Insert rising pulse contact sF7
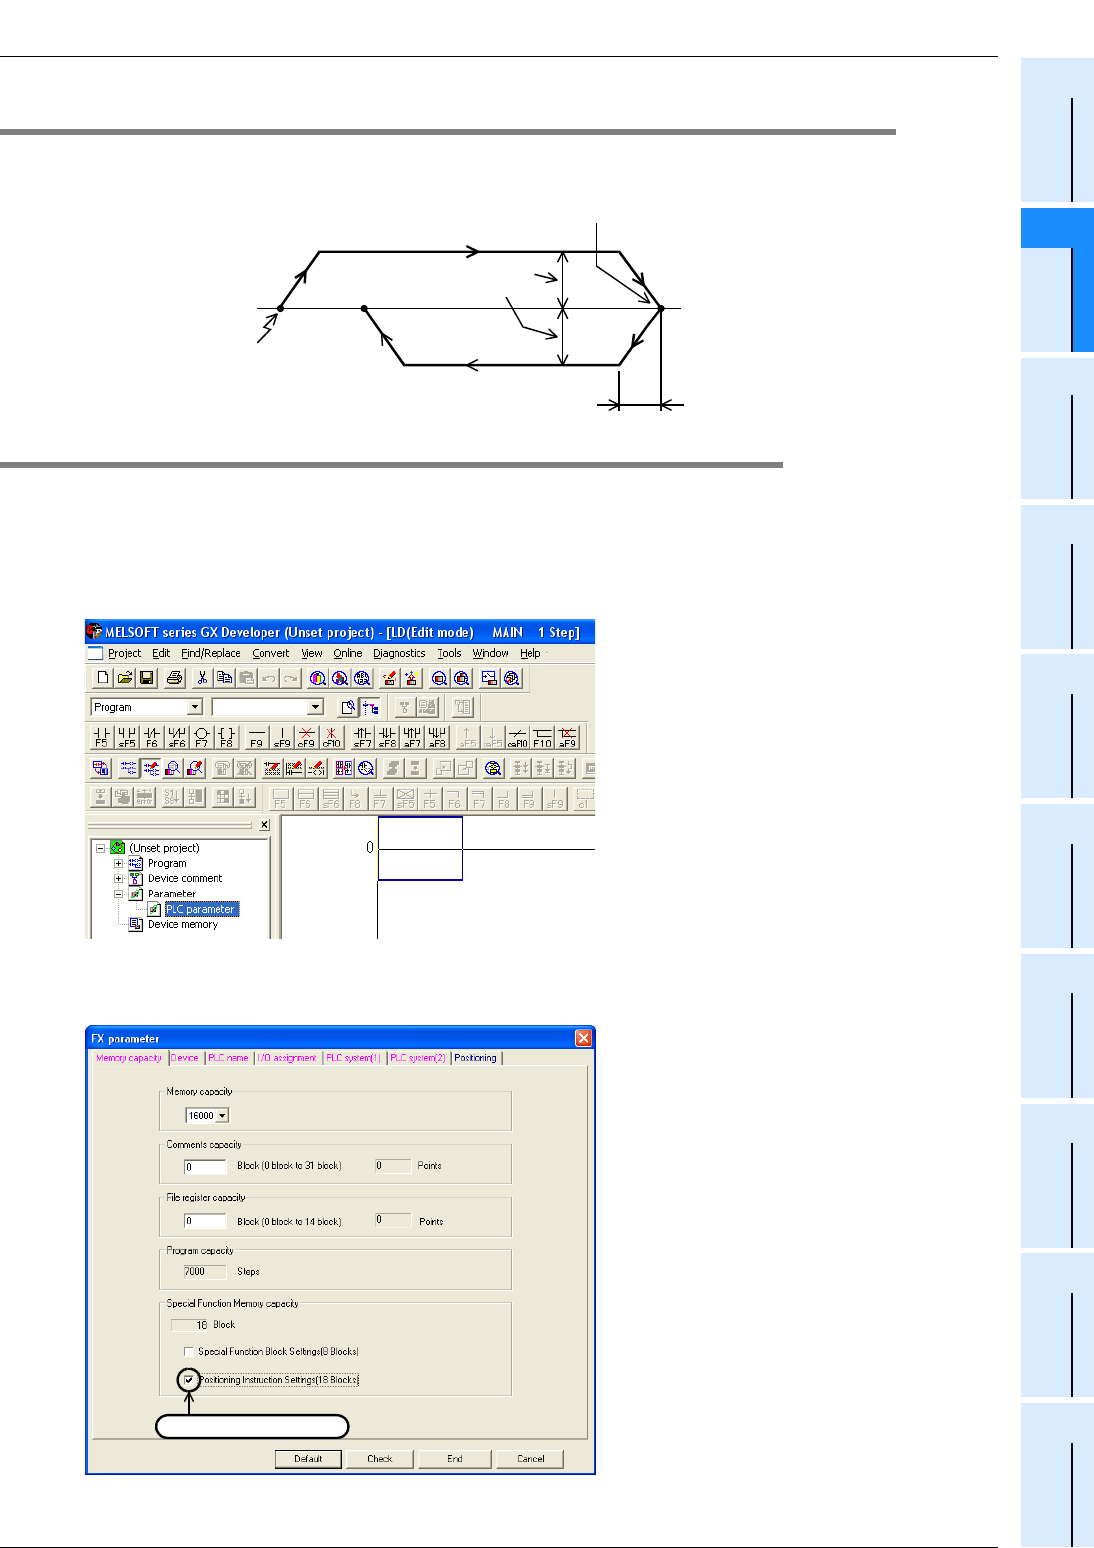 [x=362, y=737]
